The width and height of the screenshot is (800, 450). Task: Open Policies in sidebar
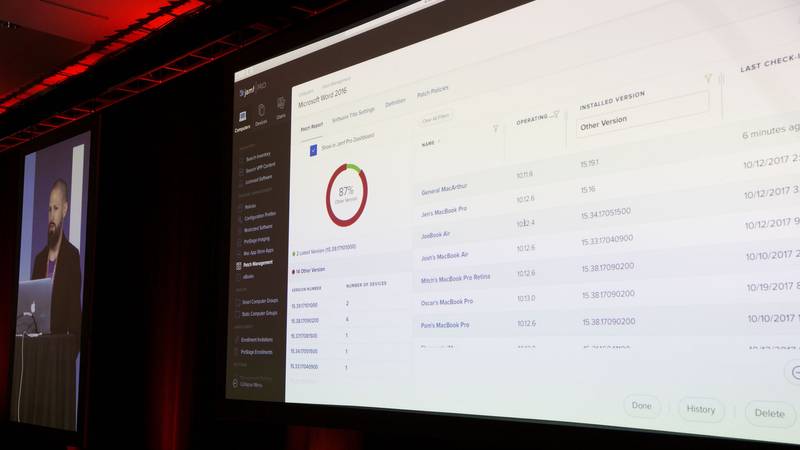[x=251, y=206]
